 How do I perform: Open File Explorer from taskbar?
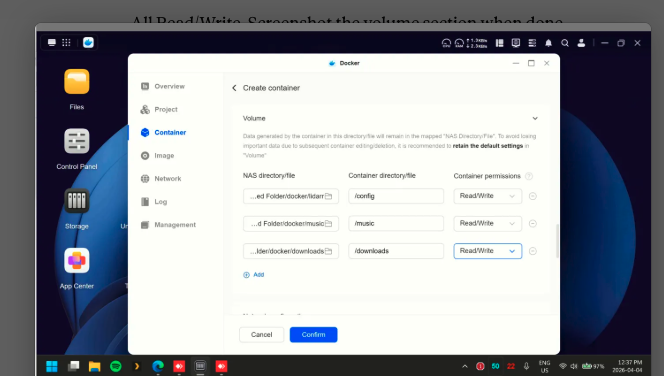[x=94, y=366]
